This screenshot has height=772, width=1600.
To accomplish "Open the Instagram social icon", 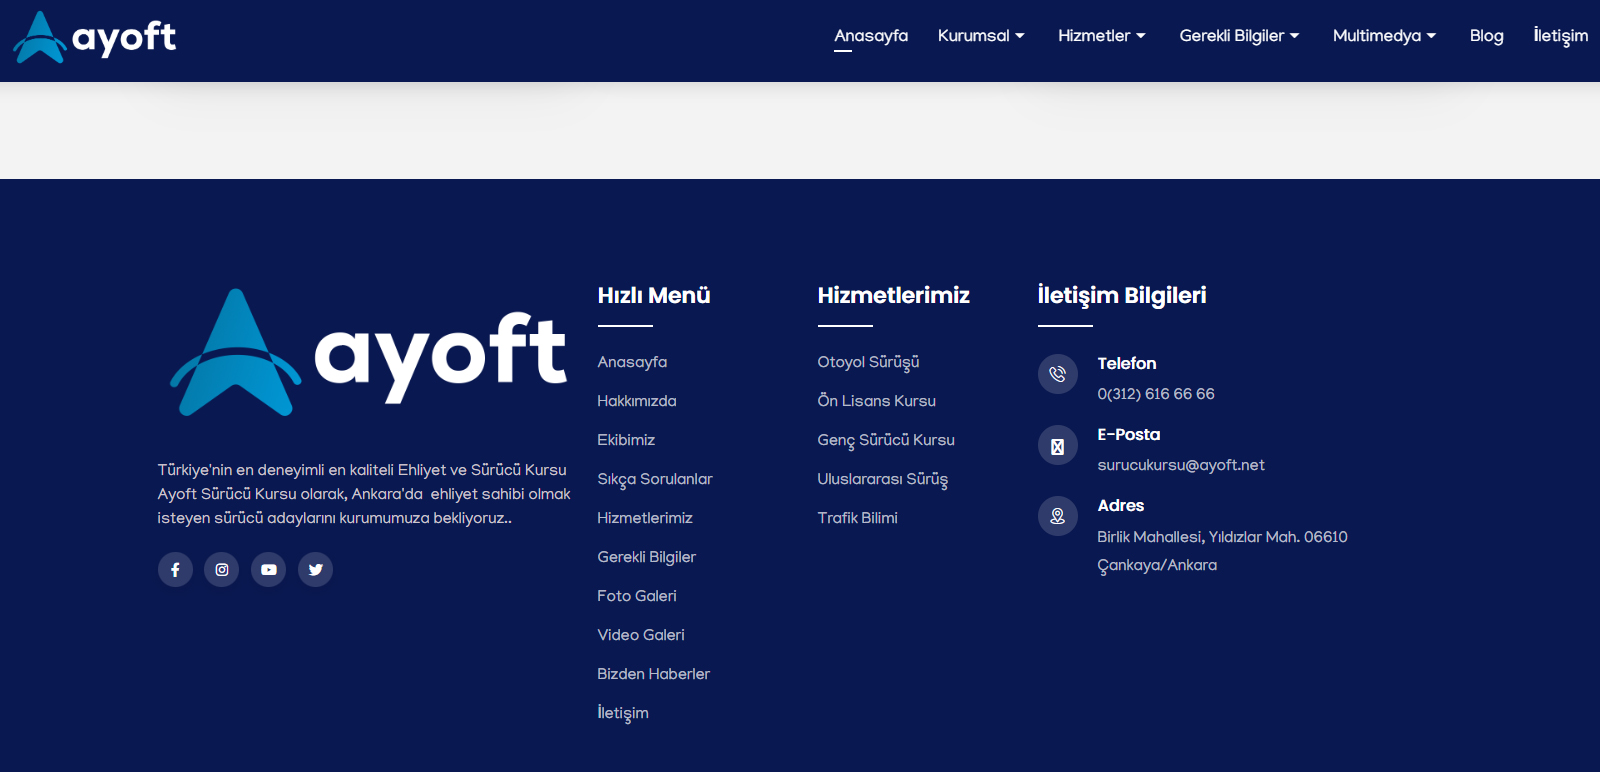I will coord(222,570).
